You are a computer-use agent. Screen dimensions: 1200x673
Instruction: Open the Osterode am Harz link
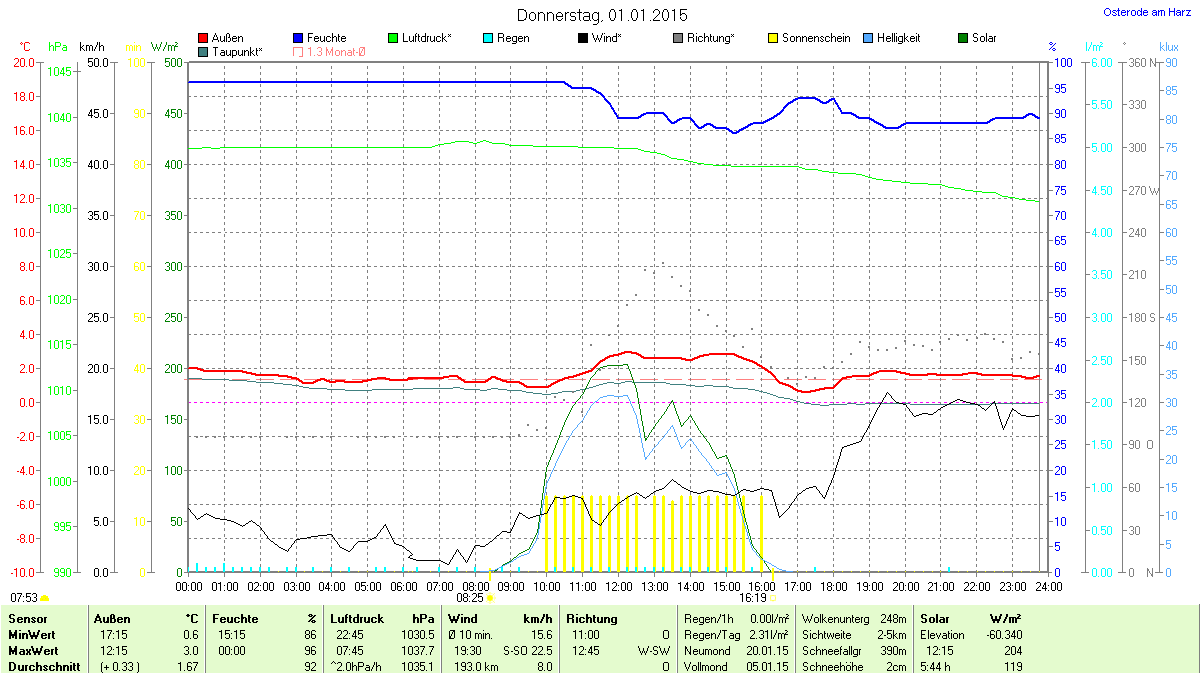(x=1139, y=12)
